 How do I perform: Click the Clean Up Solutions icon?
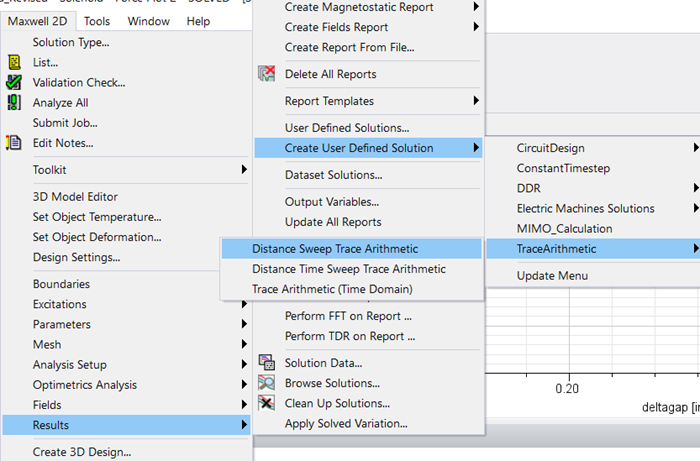coord(267,403)
